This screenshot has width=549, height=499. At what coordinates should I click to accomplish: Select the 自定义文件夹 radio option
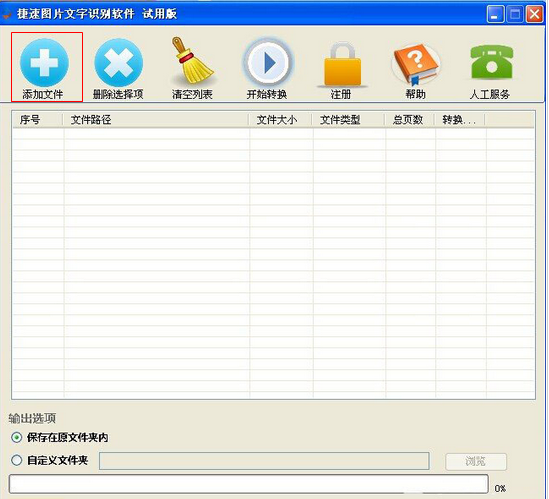[x=16, y=460]
